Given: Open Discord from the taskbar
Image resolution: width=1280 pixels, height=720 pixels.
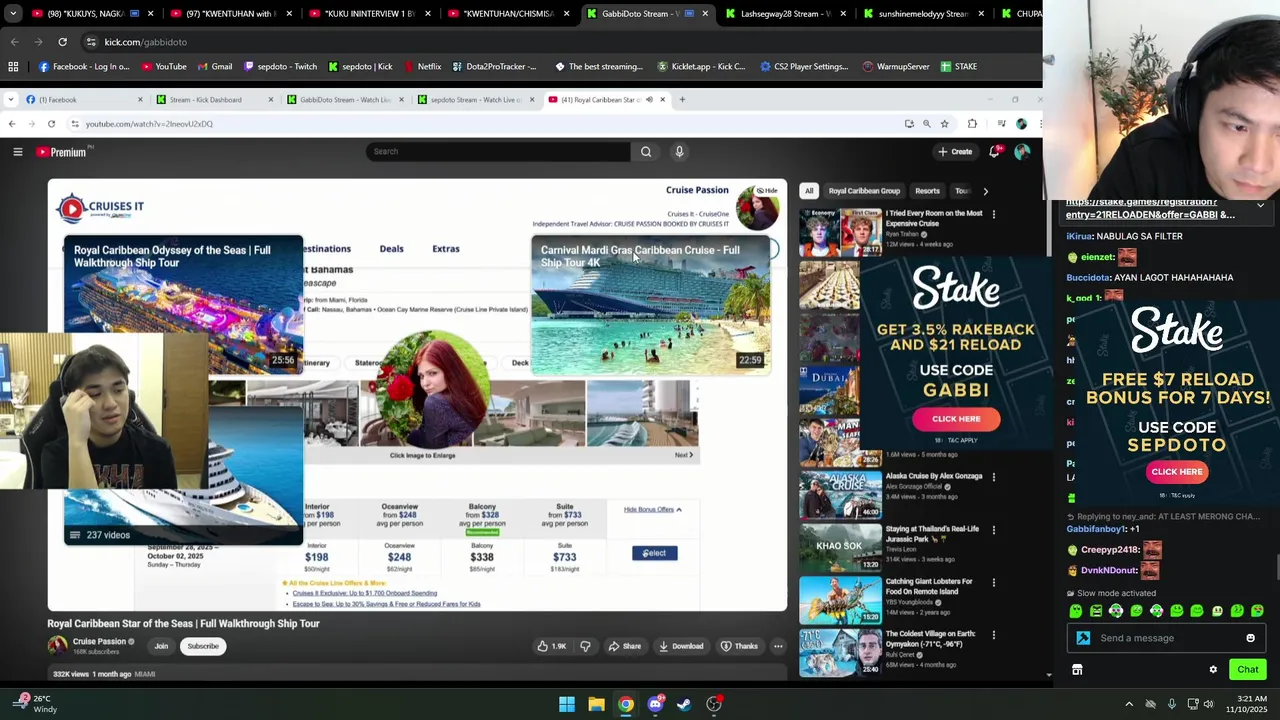Looking at the screenshot, I should [655, 704].
